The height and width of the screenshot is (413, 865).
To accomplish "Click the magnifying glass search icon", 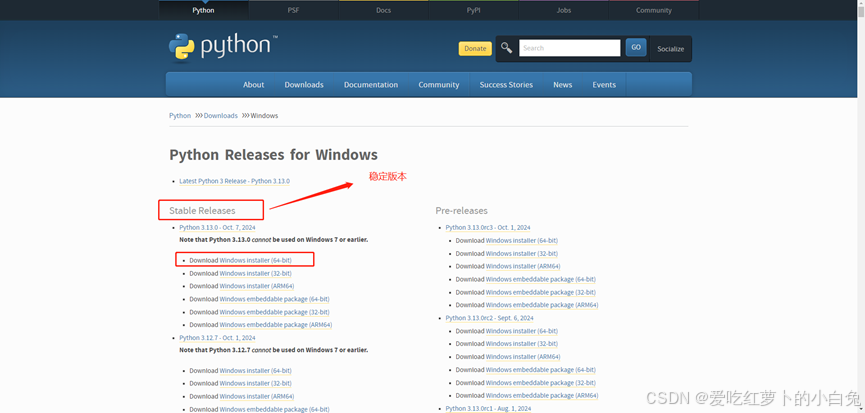I will 506,48.
